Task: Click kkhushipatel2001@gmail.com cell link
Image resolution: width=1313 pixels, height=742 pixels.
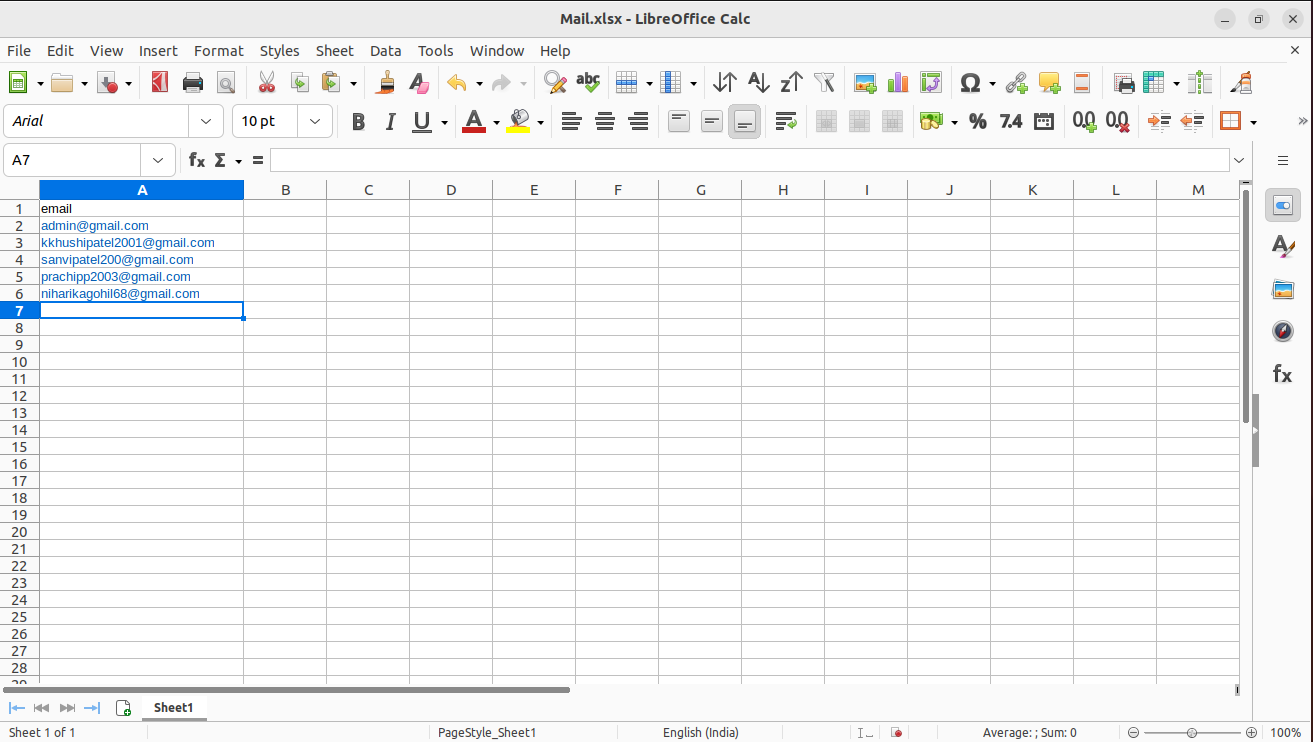Action: (x=128, y=243)
